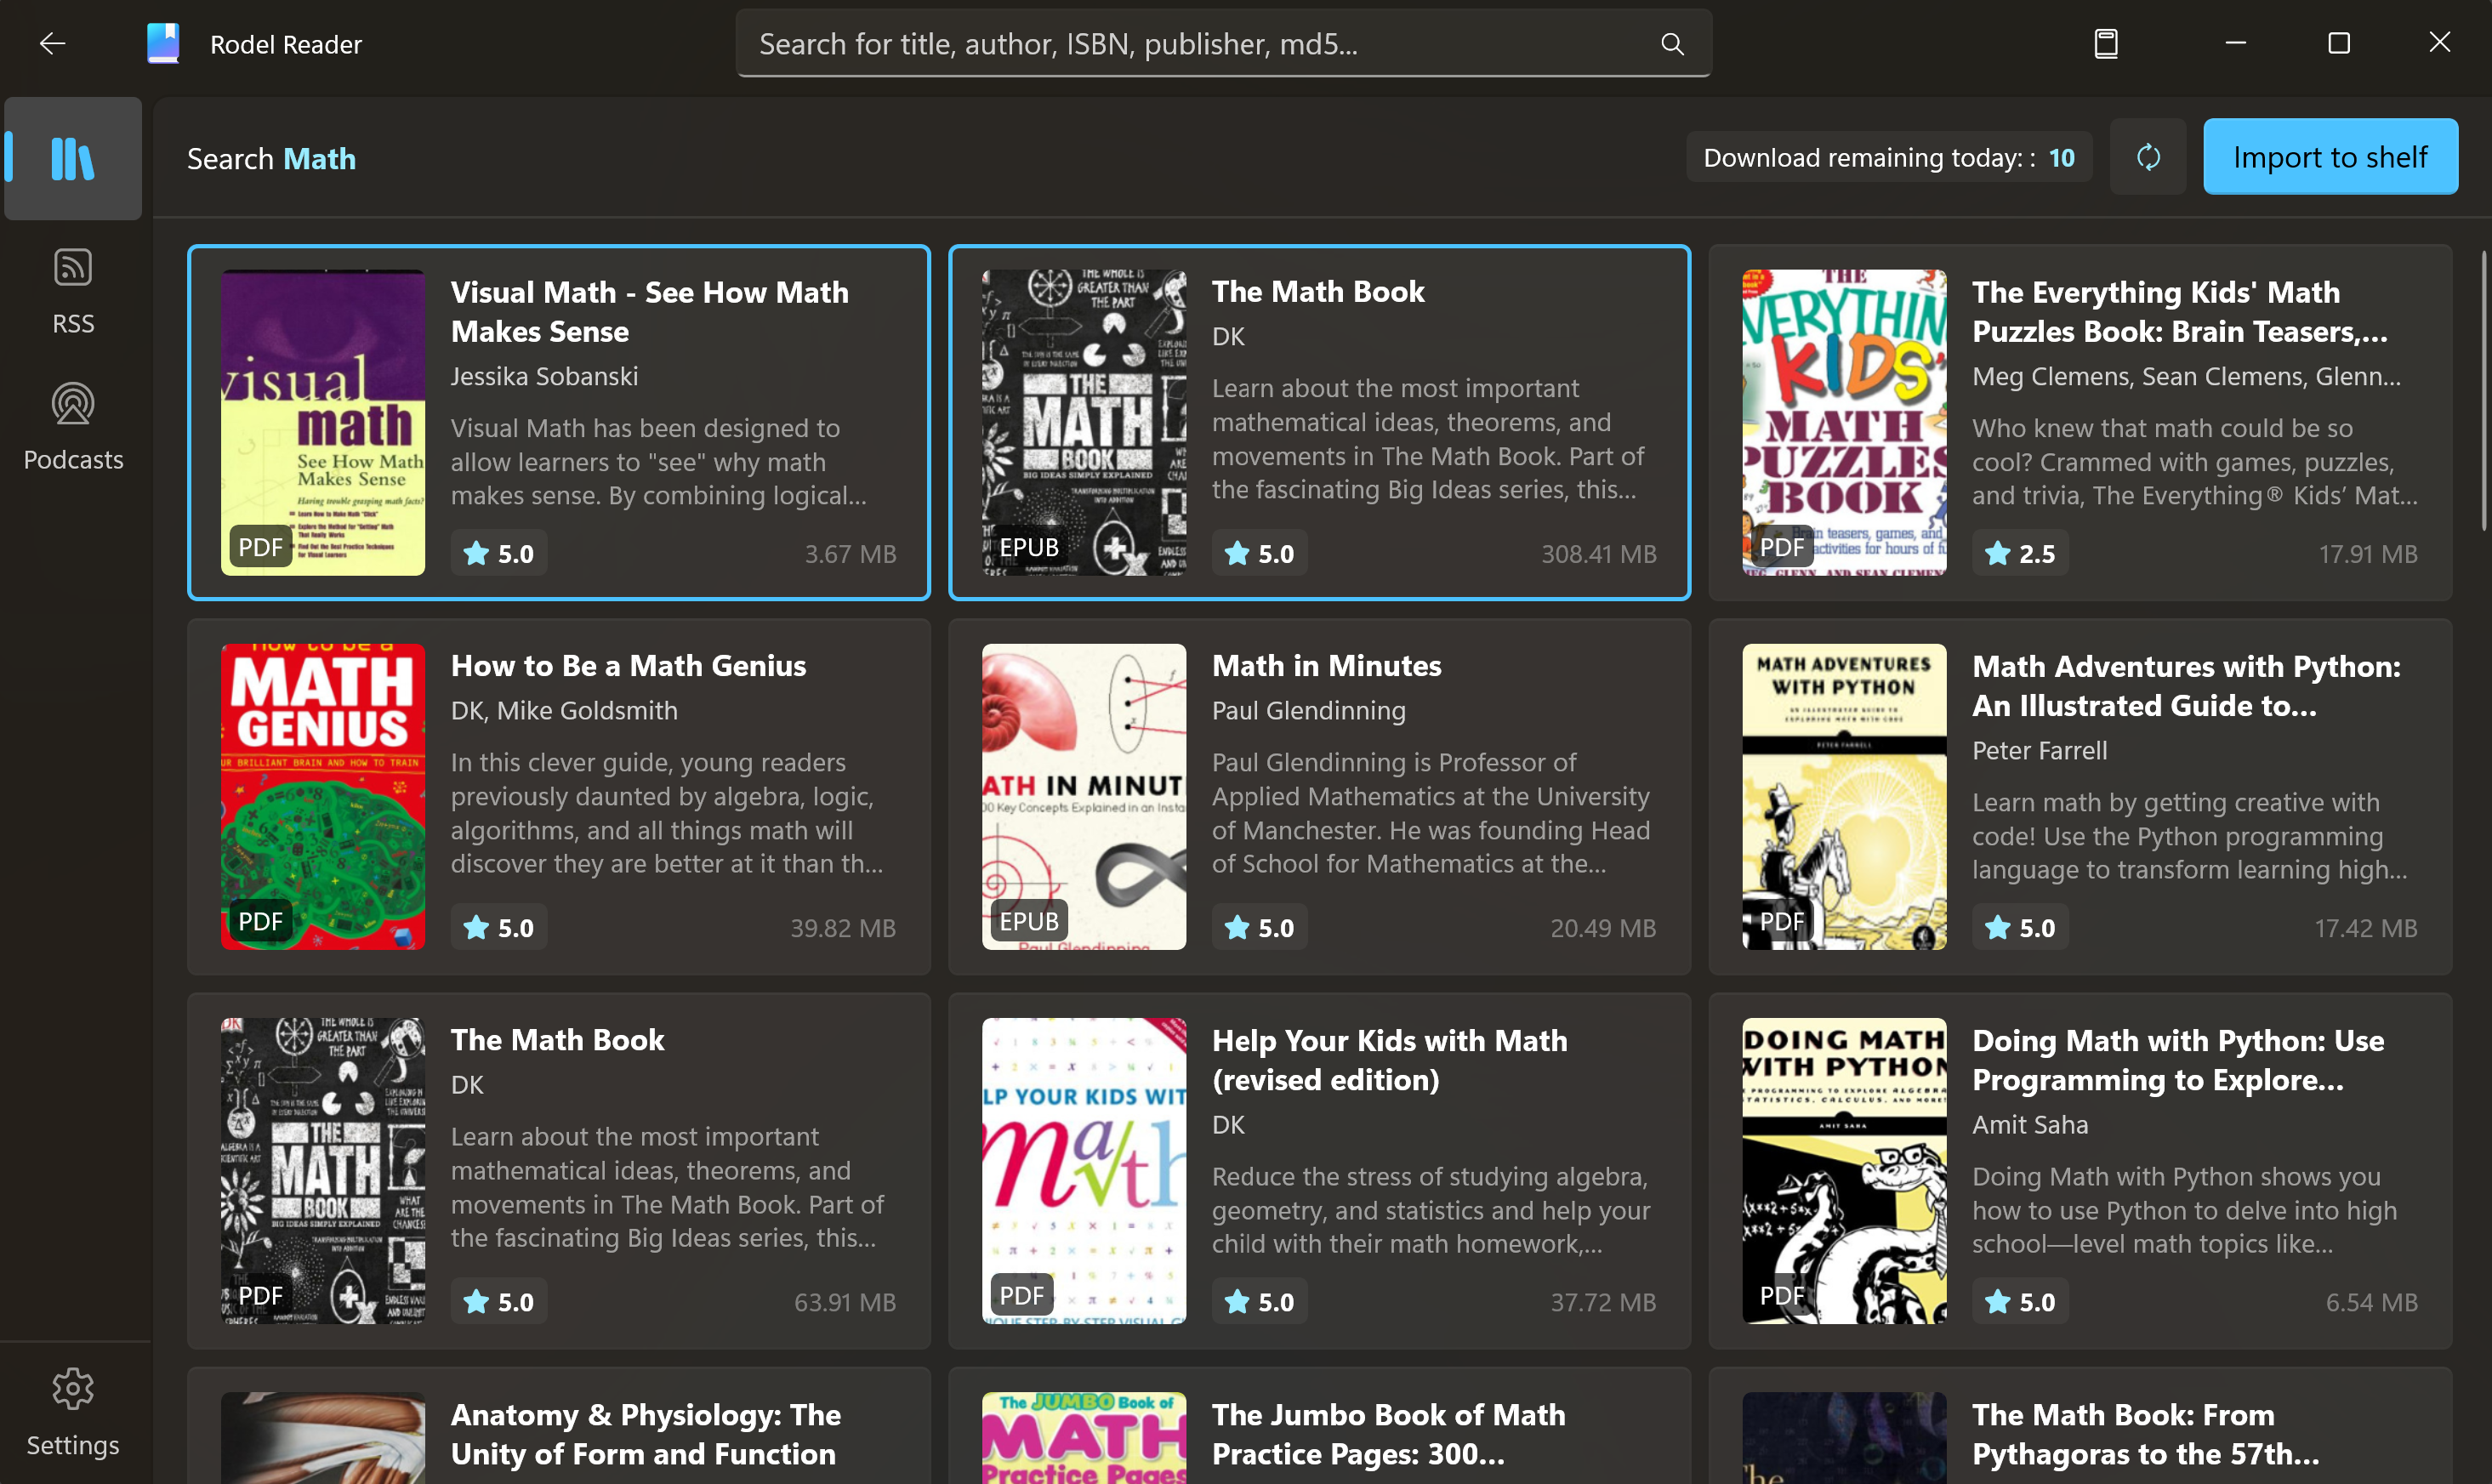Click authors Meg Clemens, Sean Clemens
The height and width of the screenshot is (1484, 2492).
point(2186,376)
